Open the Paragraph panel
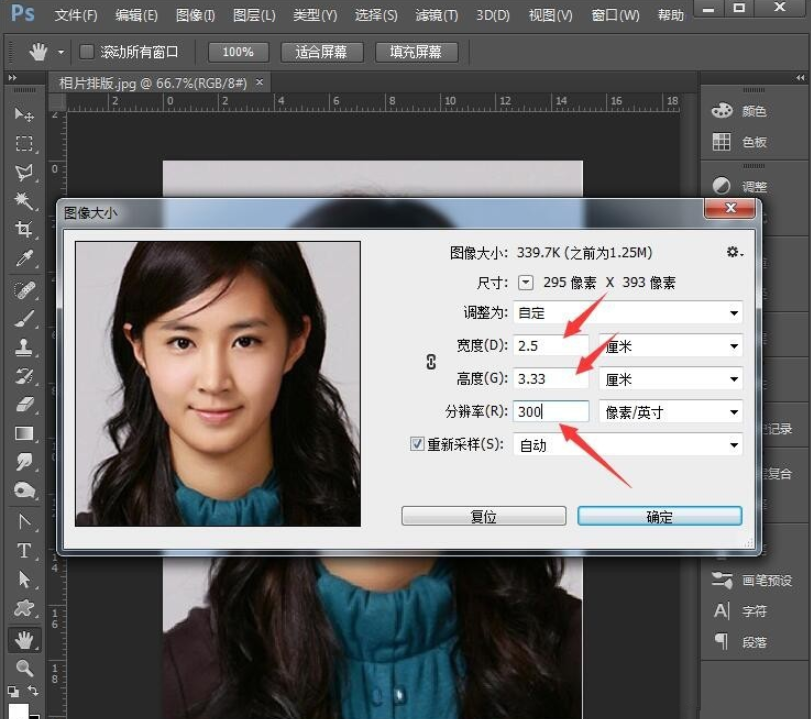The image size is (811, 719). (740, 642)
